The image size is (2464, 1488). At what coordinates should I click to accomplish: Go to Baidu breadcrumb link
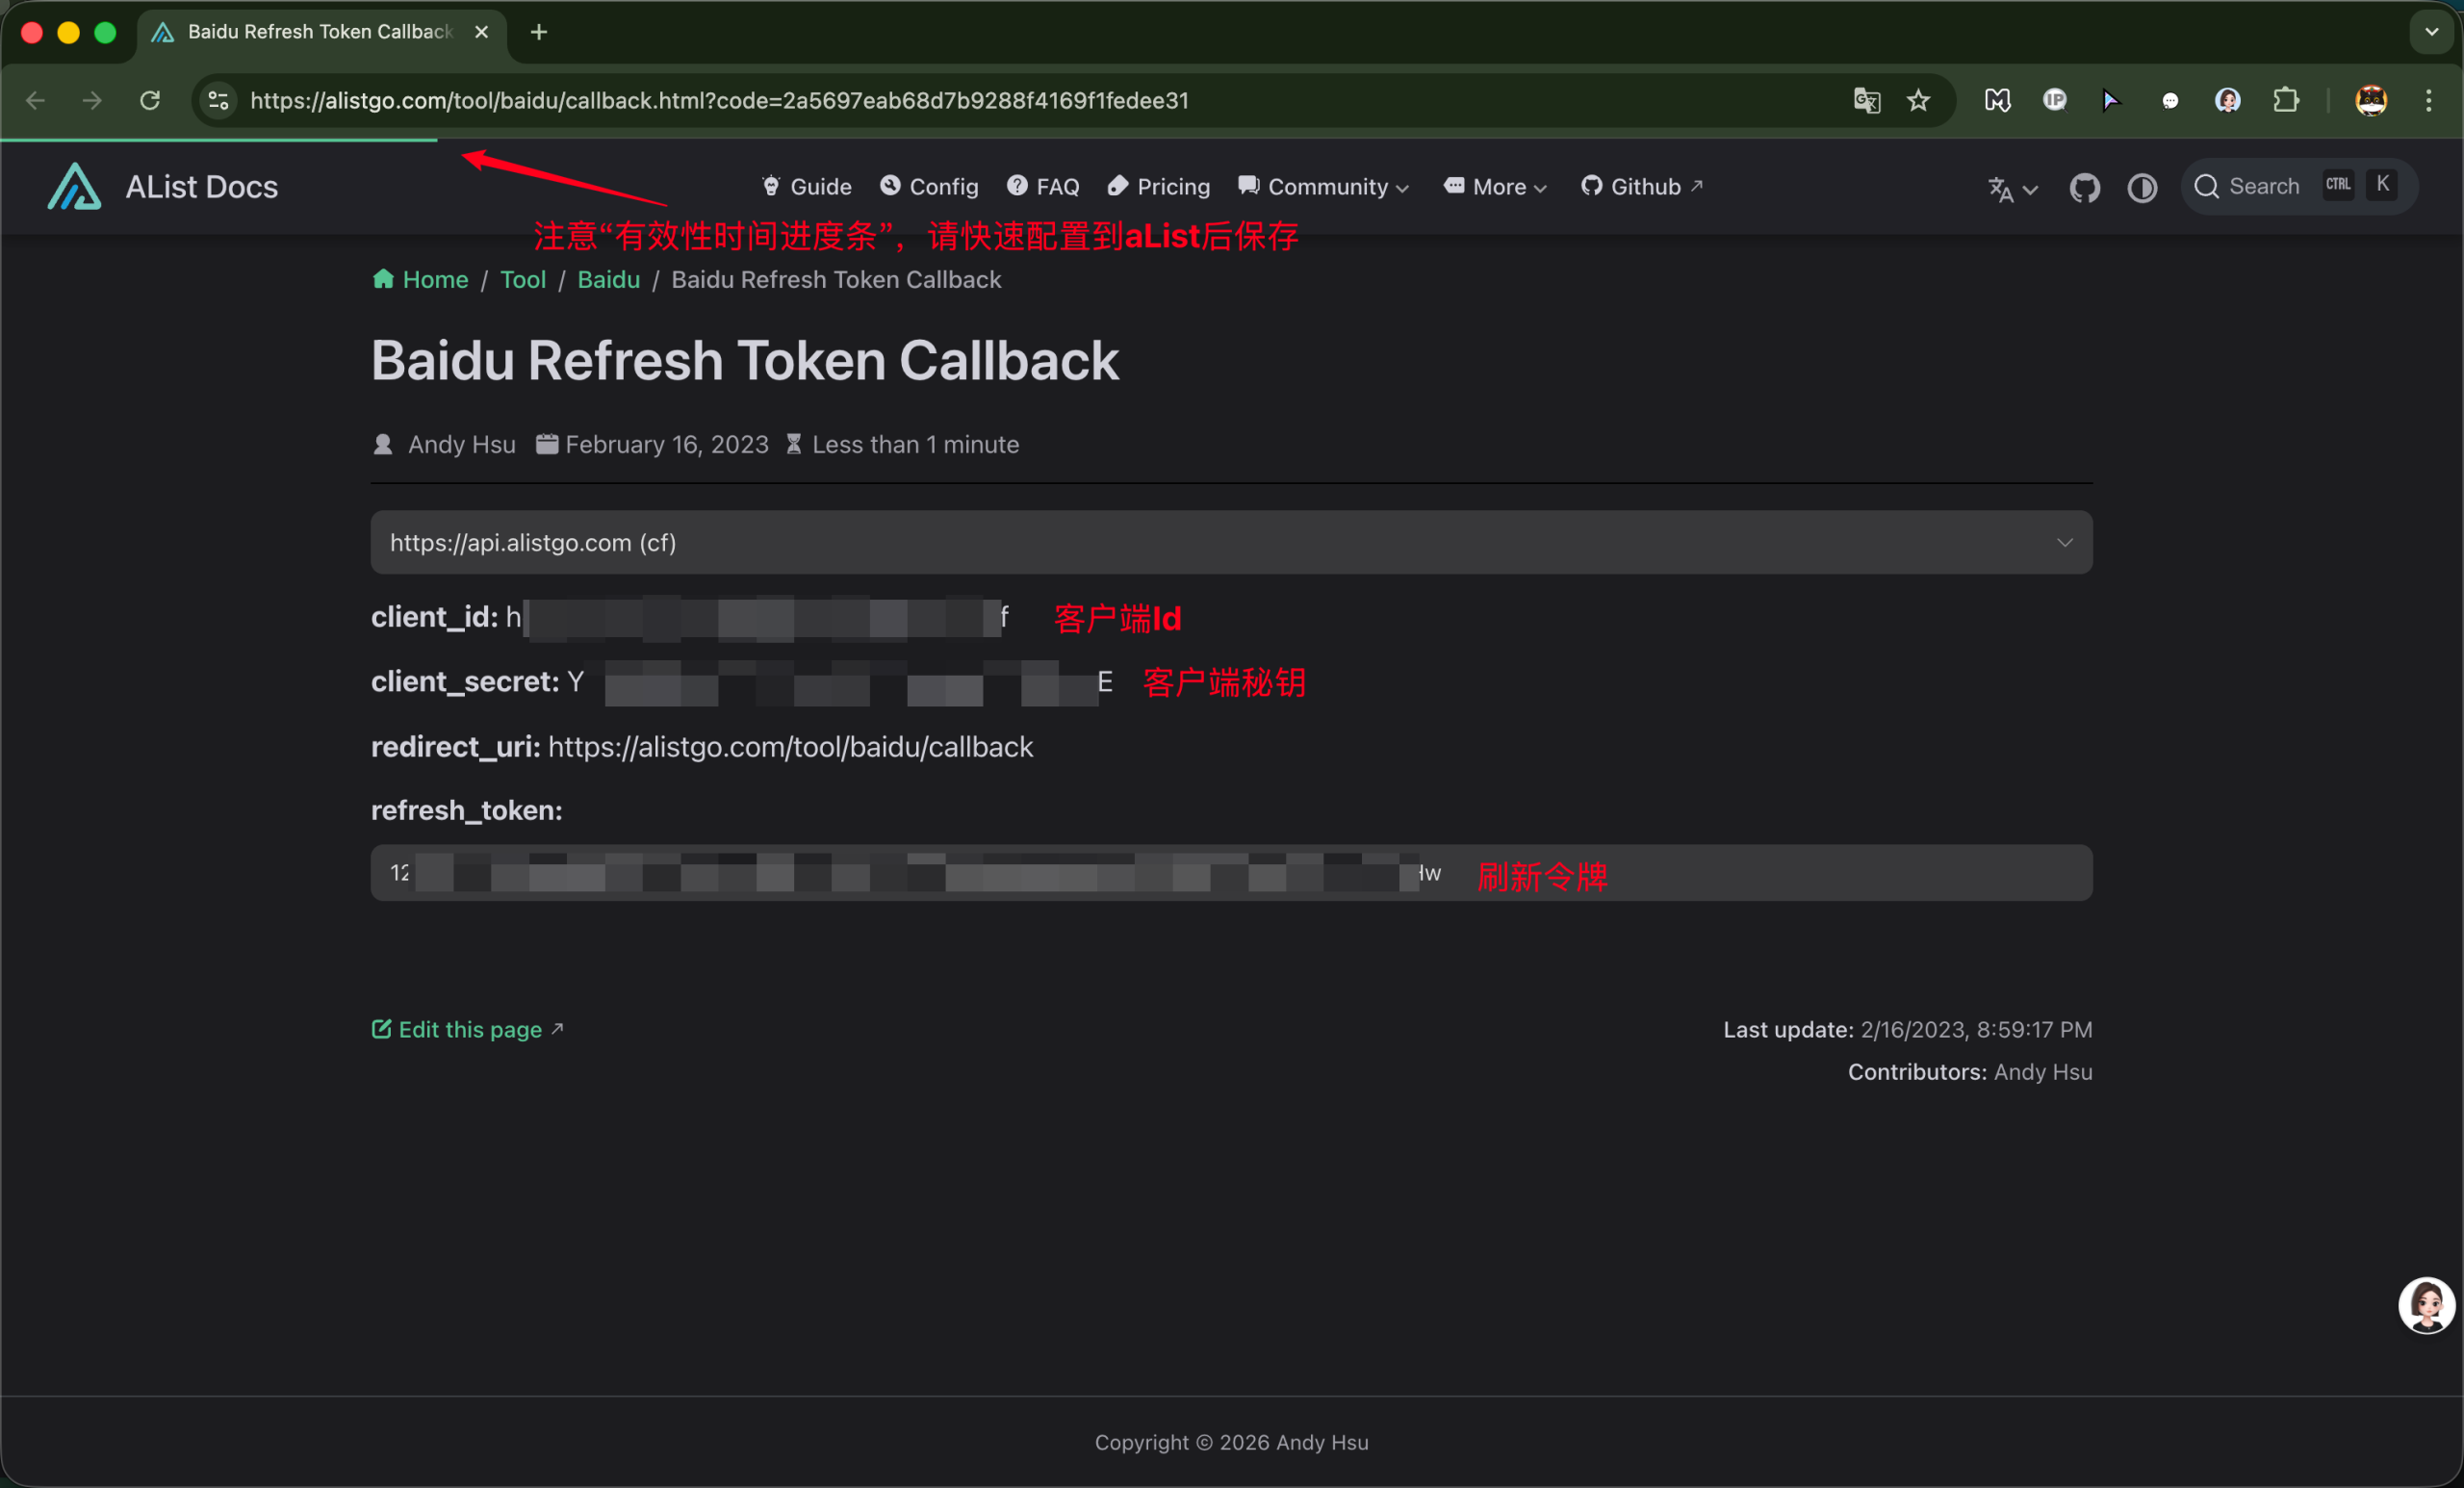point(608,280)
